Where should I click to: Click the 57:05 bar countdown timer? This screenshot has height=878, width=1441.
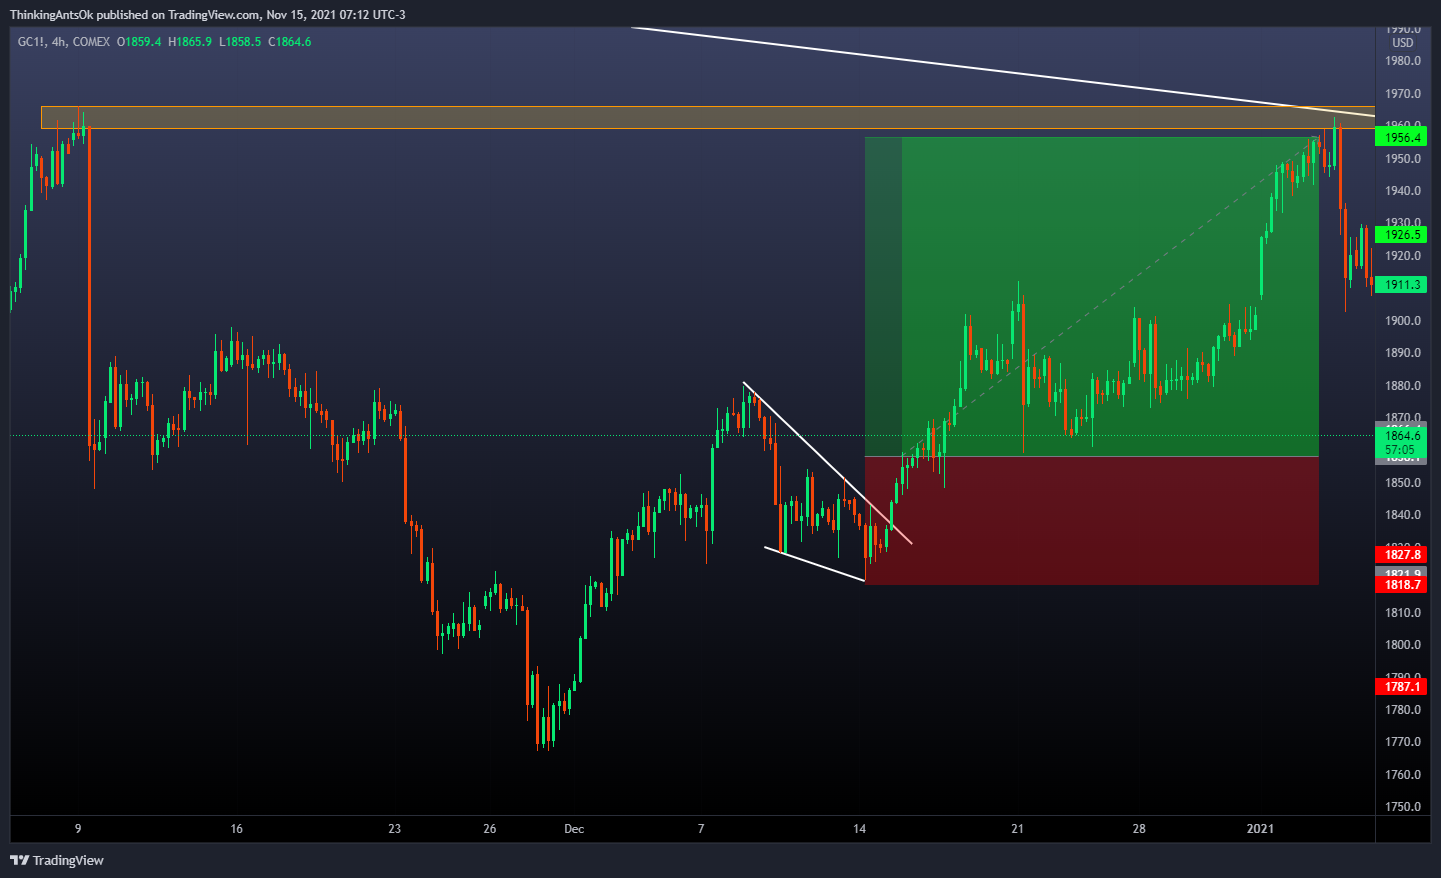pos(1400,450)
